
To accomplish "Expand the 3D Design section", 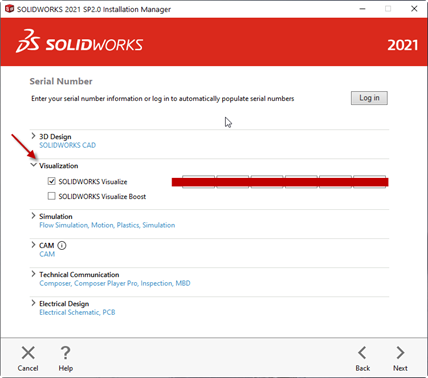I will pos(33,136).
